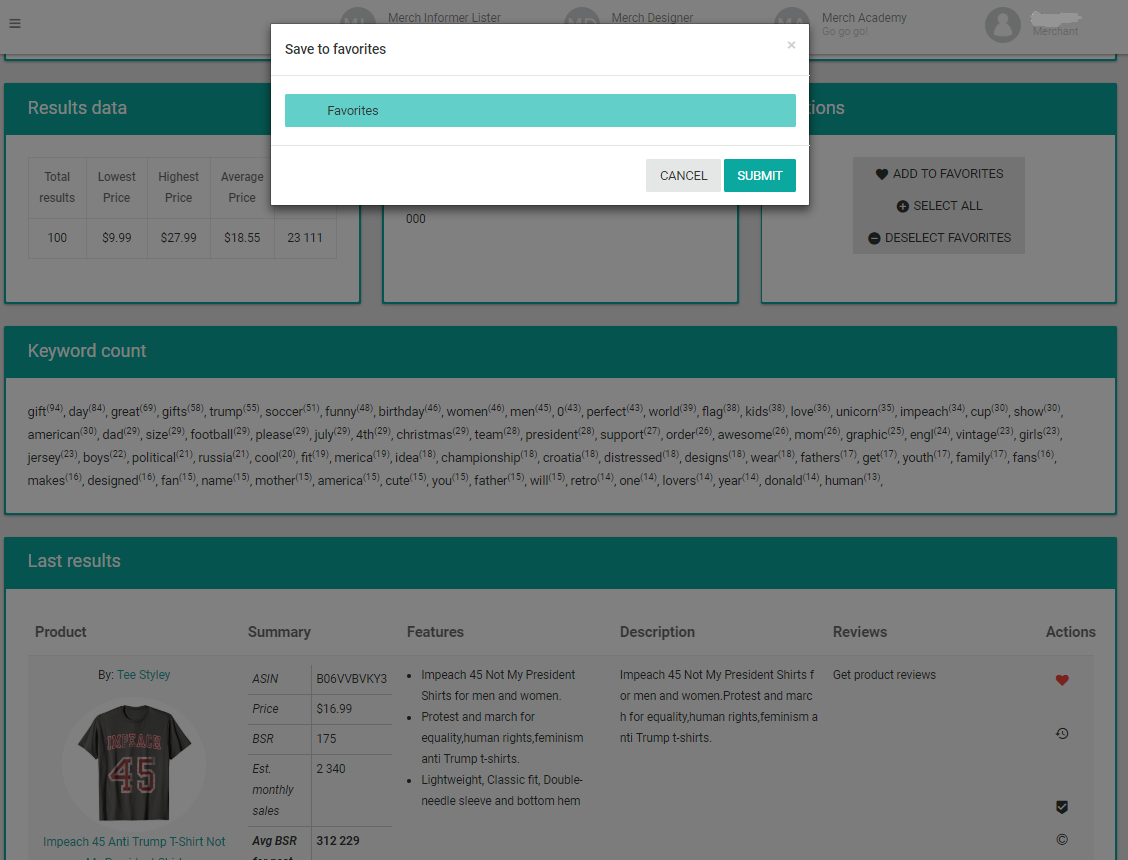Click the 'trump' keyword
Image resolution: width=1128 pixels, height=860 pixels.
tap(225, 412)
